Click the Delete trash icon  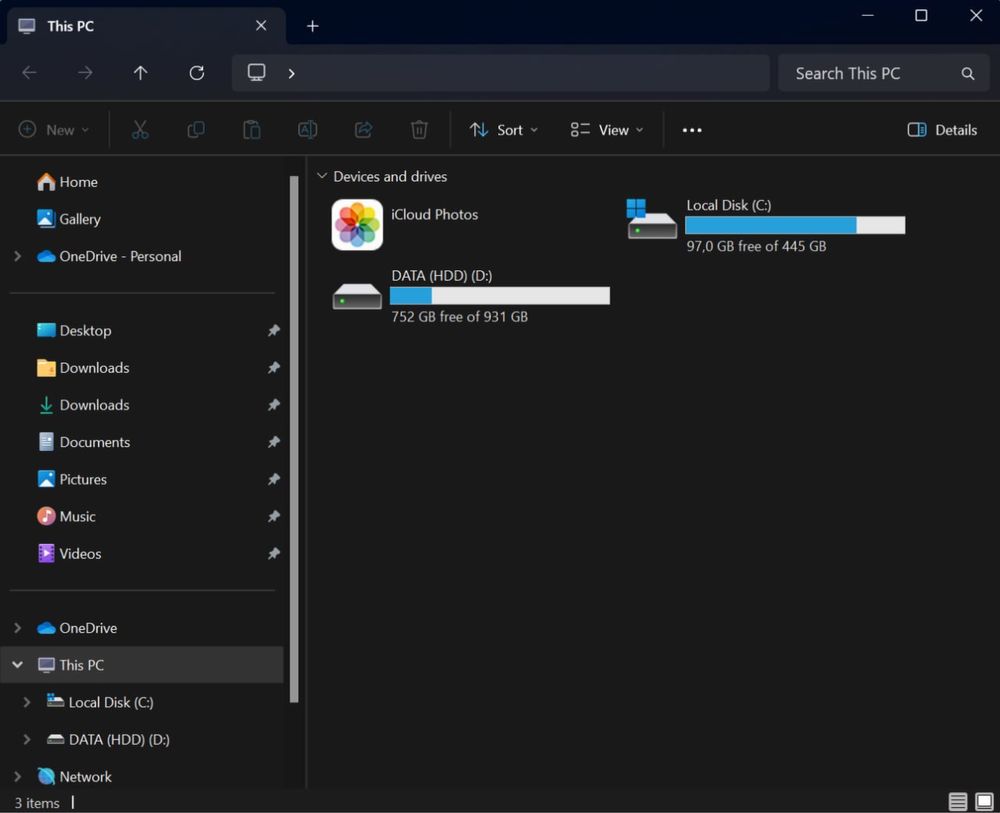(419, 130)
